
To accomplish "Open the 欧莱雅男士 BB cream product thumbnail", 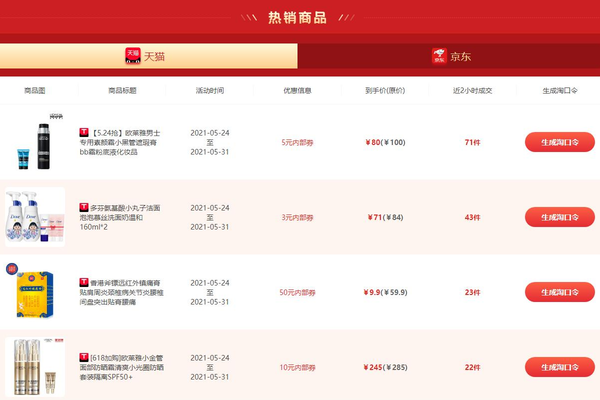I will click(x=35, y=142).
